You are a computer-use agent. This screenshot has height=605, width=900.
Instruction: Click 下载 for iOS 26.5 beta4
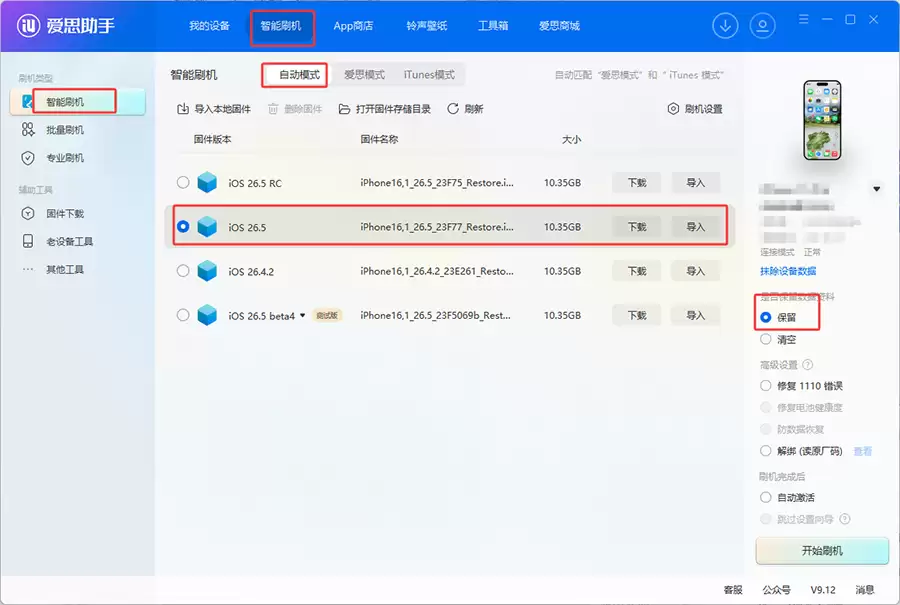point(637,315)
